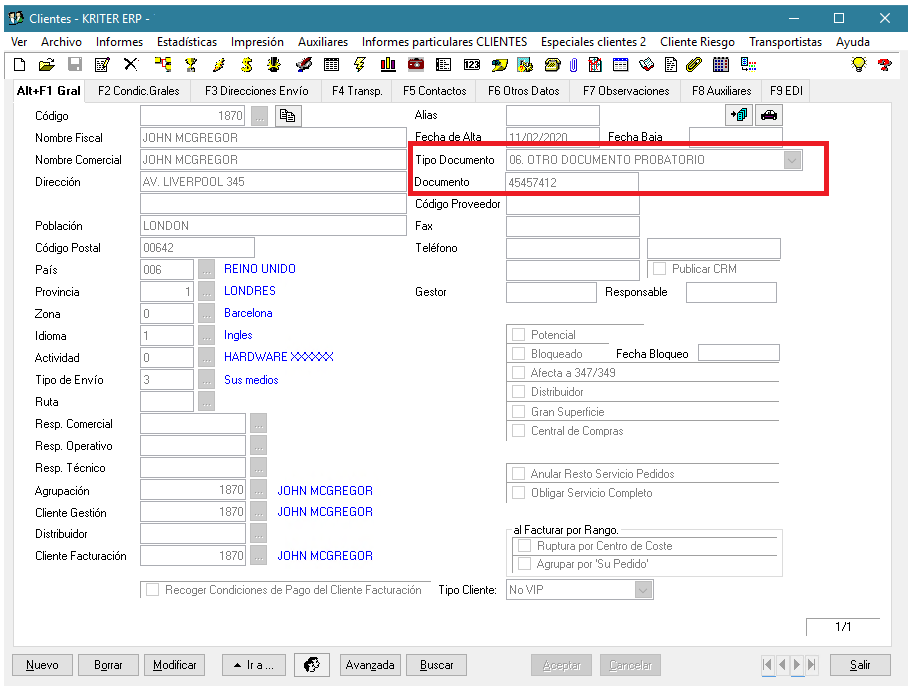Open the Archivo menu

[x=61, y=42]
